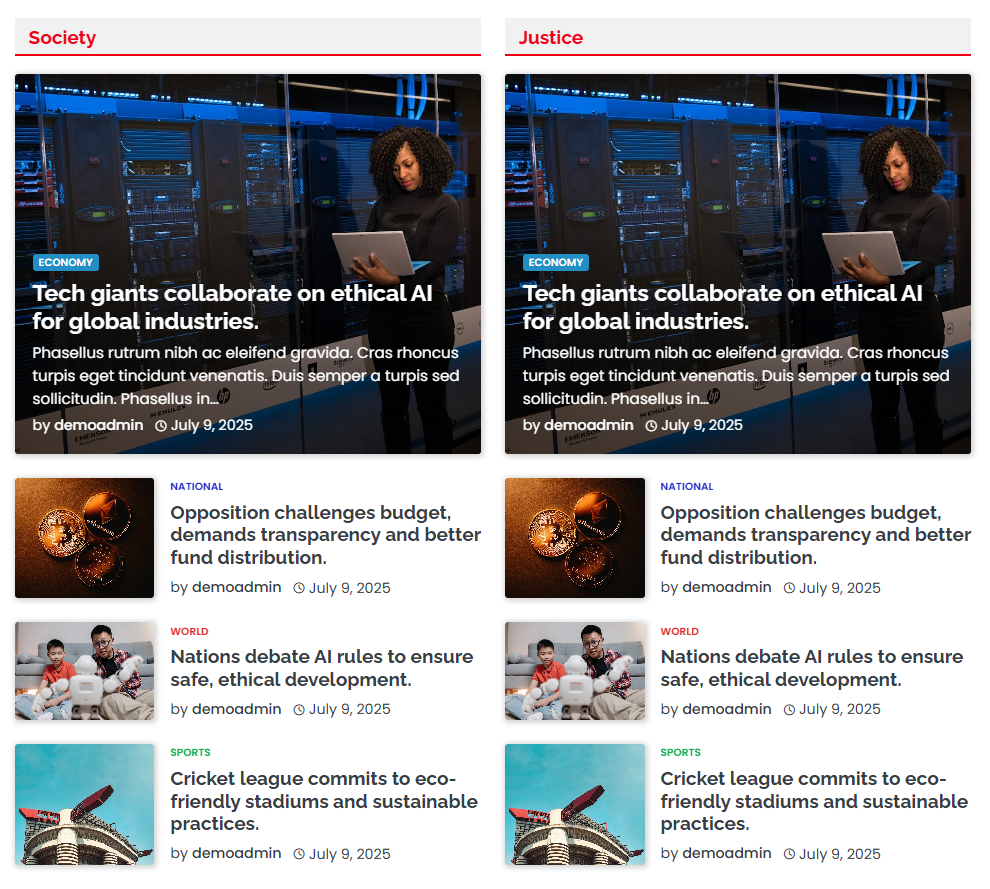Click the WORLD category in Society column

[x=189, y=631]
